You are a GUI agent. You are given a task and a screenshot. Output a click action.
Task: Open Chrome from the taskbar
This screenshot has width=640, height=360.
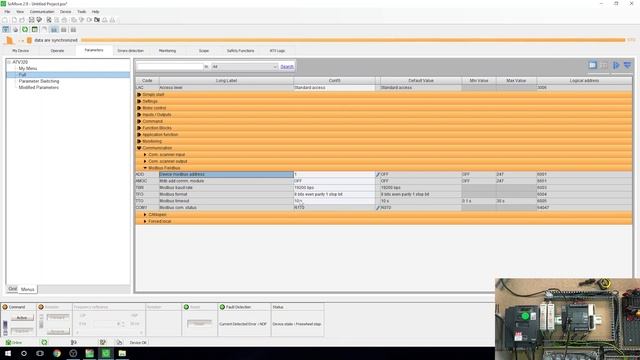click(x=57, y=353)
